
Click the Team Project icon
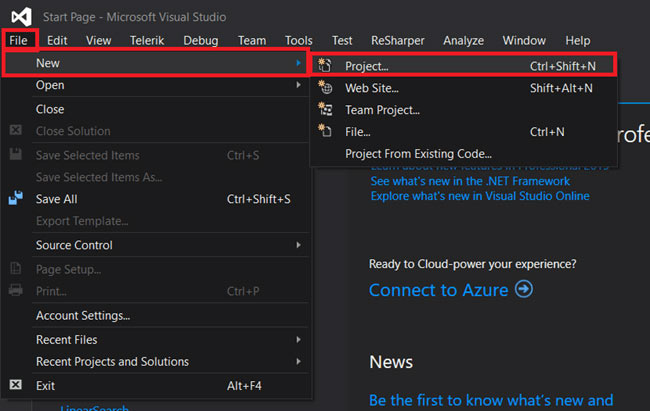coord(324,110)
